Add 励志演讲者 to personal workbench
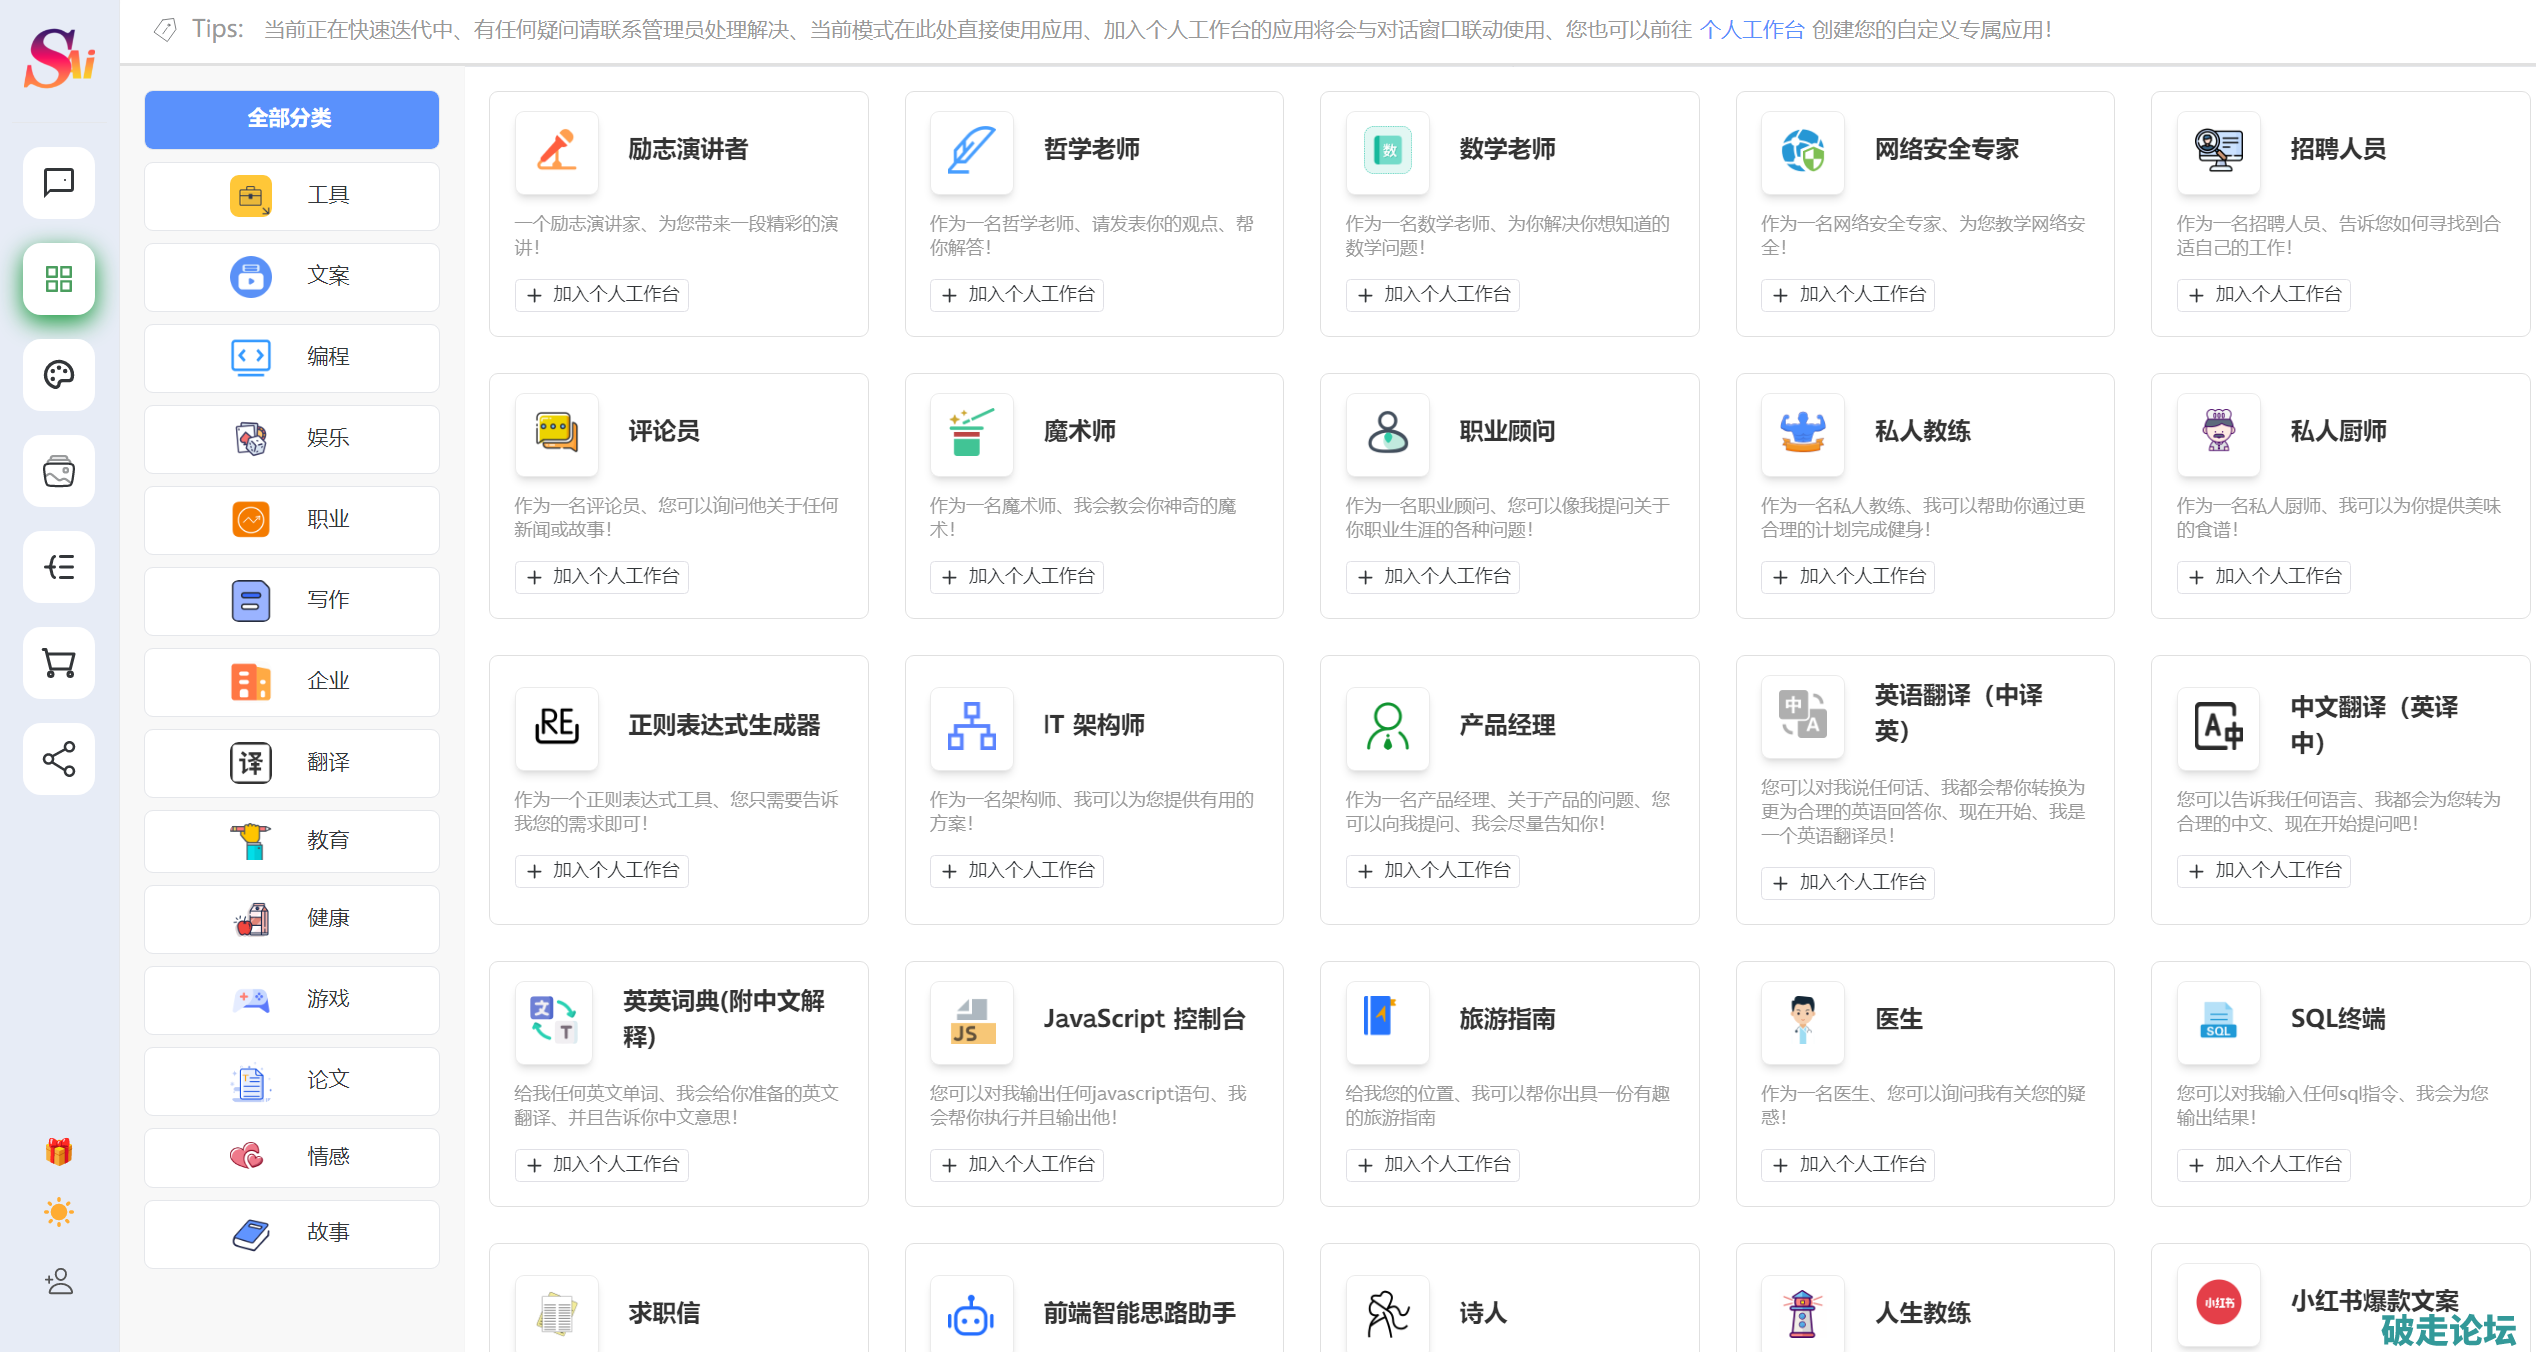 pos(602,295)
